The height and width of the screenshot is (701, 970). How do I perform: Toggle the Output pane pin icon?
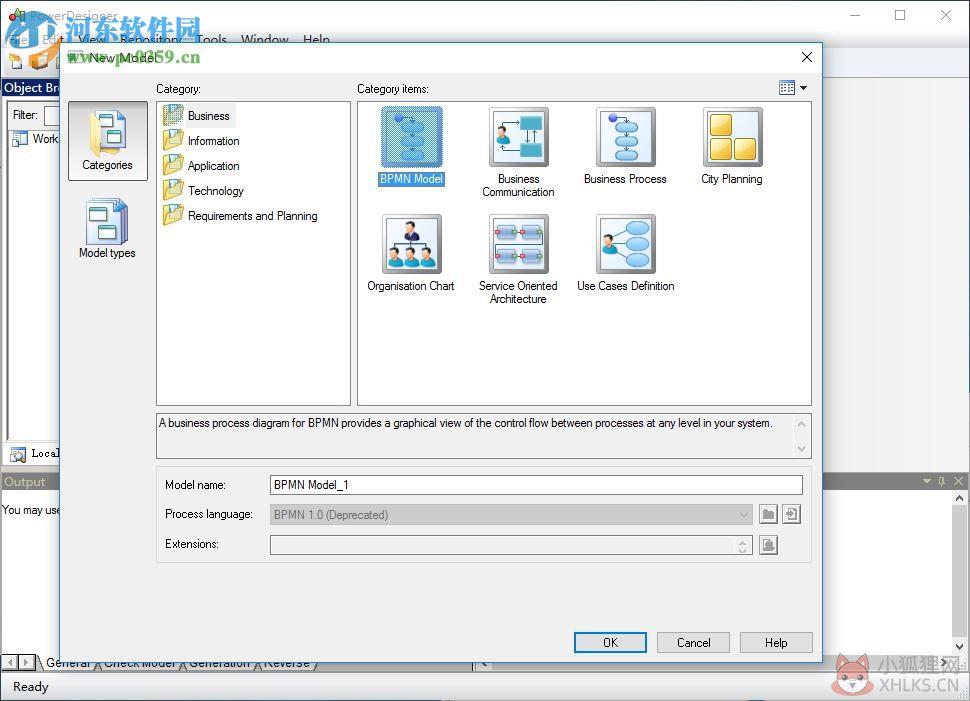942,481
